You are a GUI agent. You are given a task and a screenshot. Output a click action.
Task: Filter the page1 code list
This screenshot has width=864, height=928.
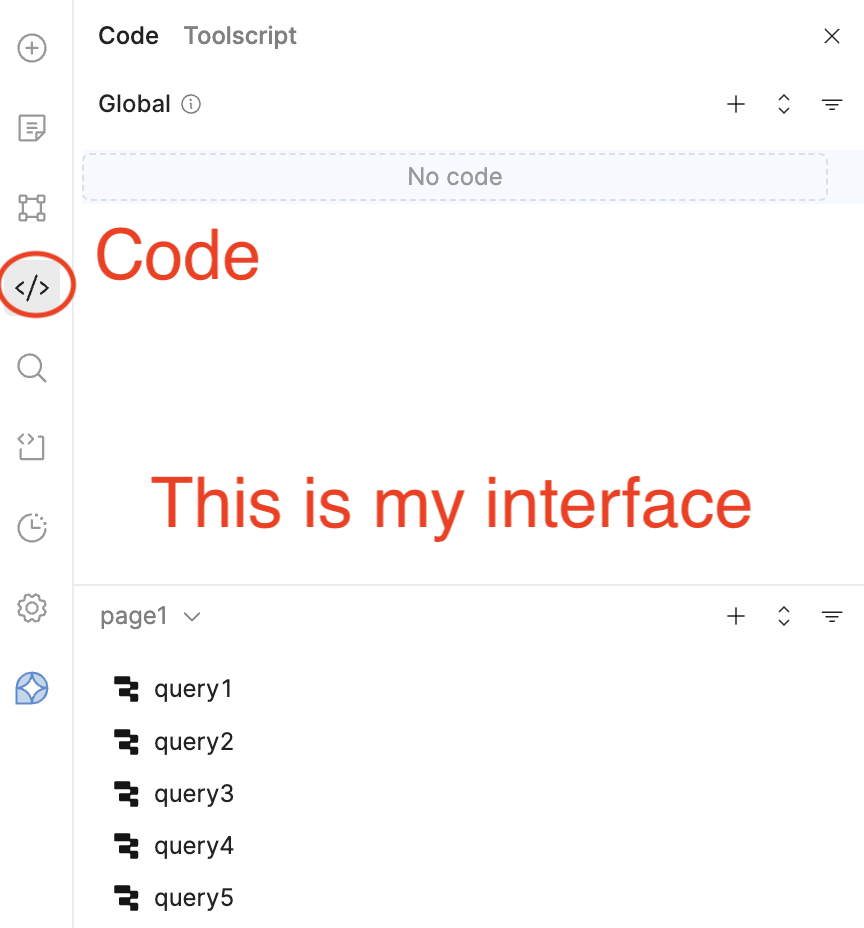pyautogui.click(x=831, y=617)
